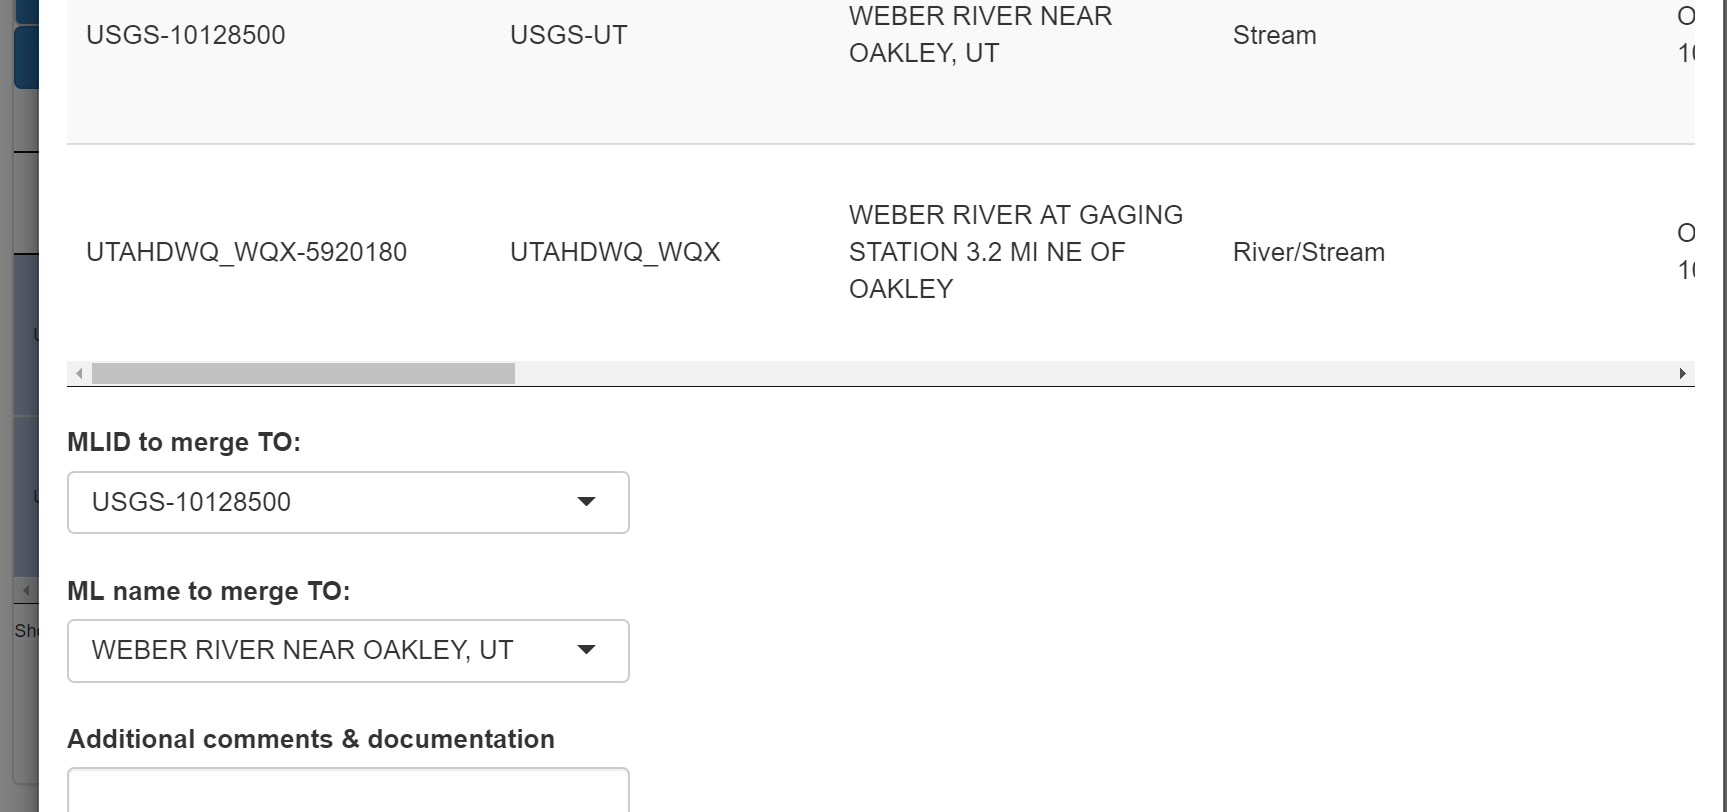Click the USGS-UT organization cell

coord(568,35)
